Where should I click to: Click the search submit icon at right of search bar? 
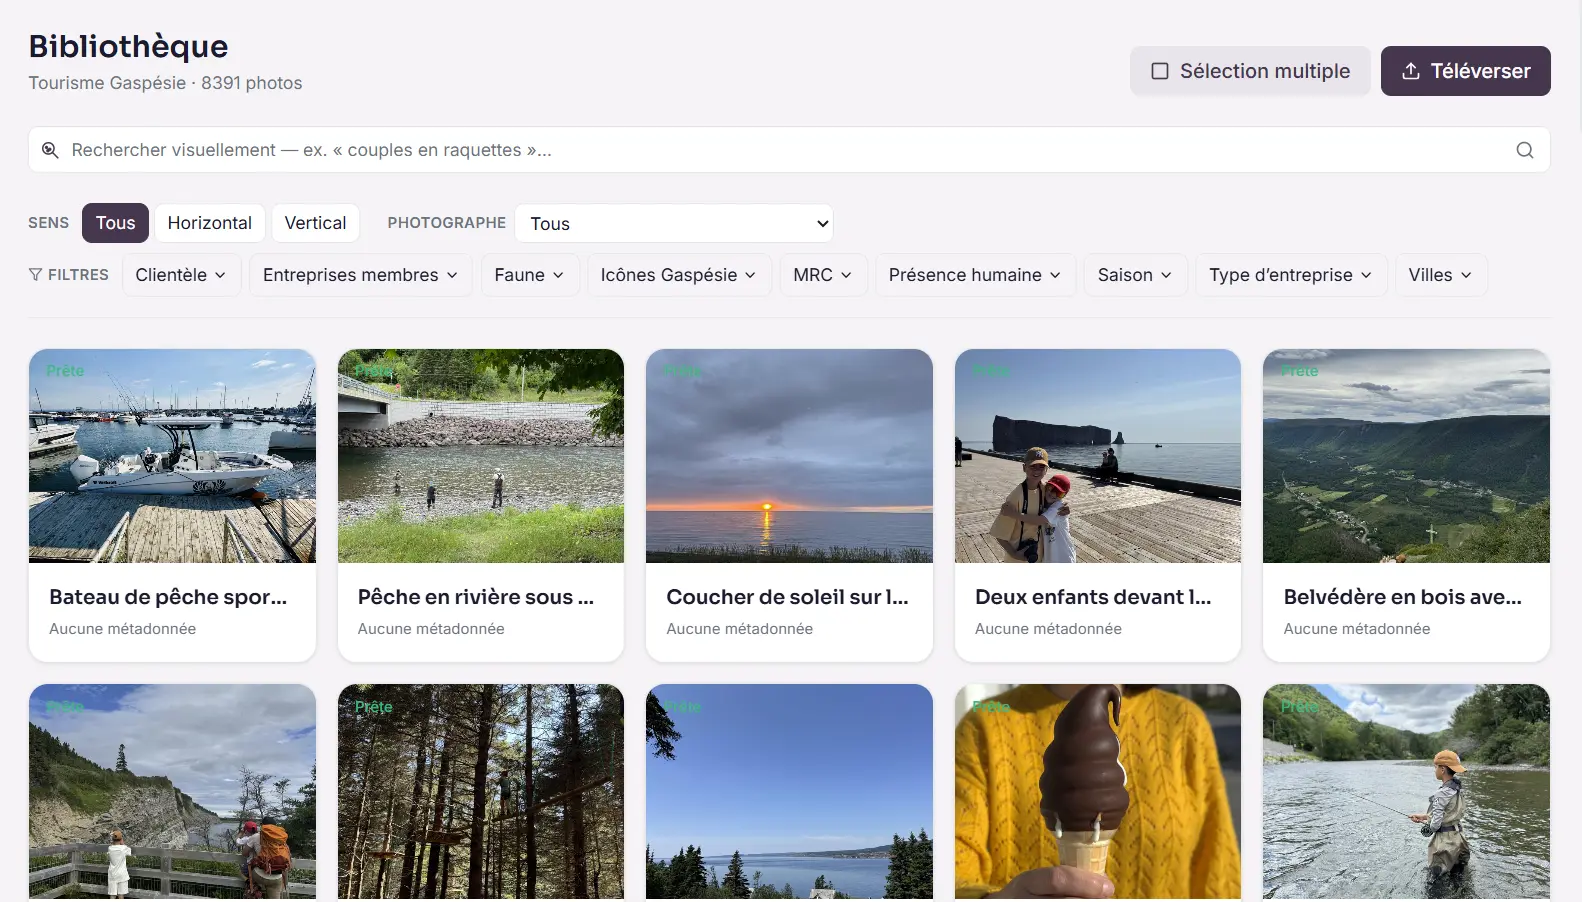(1524, 150)
